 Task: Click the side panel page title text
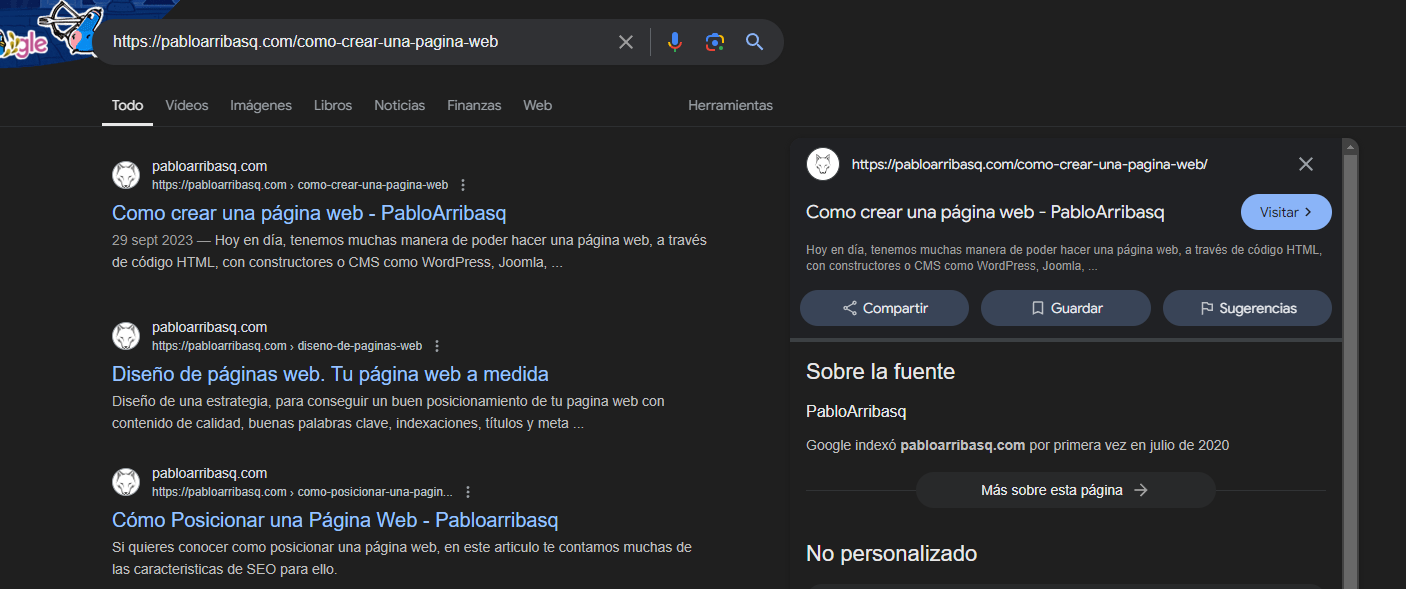click(x=985, y=212)
